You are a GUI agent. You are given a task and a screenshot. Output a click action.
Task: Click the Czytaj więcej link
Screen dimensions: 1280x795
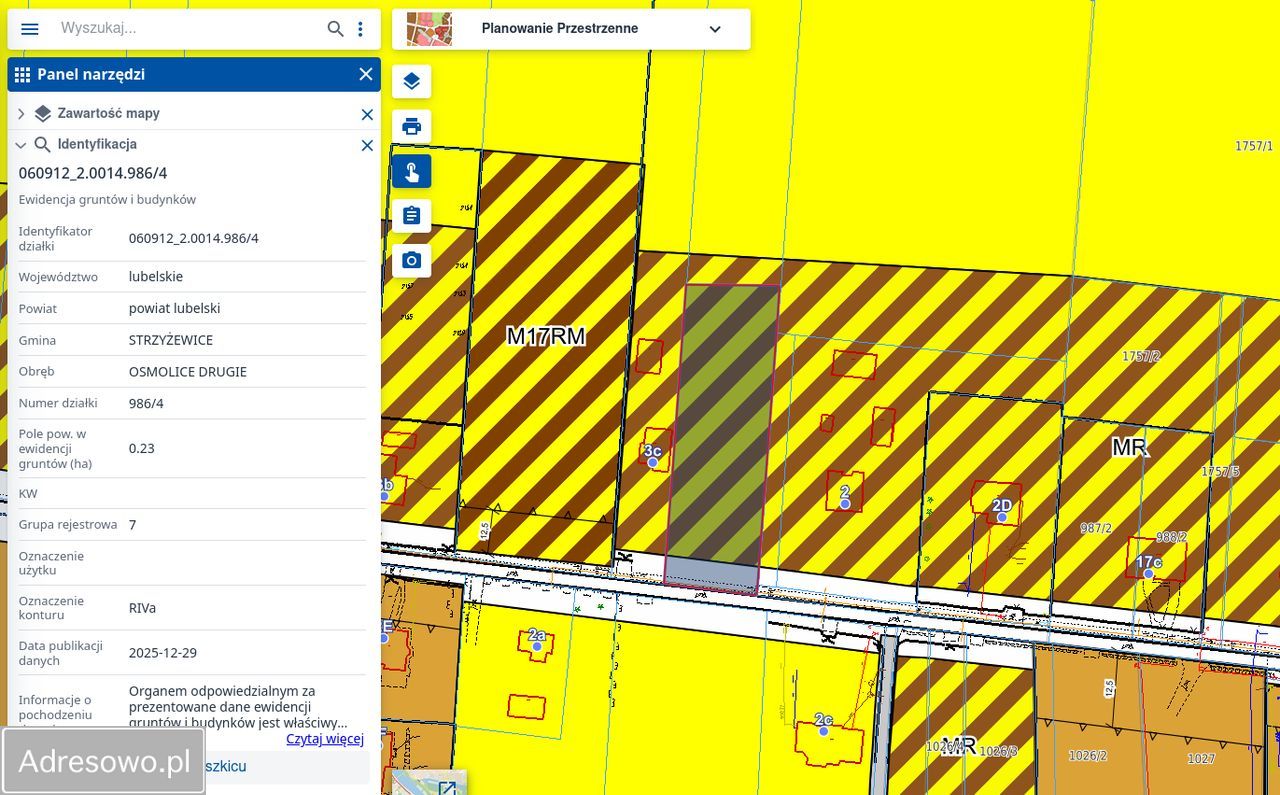(x=324, y=739)
